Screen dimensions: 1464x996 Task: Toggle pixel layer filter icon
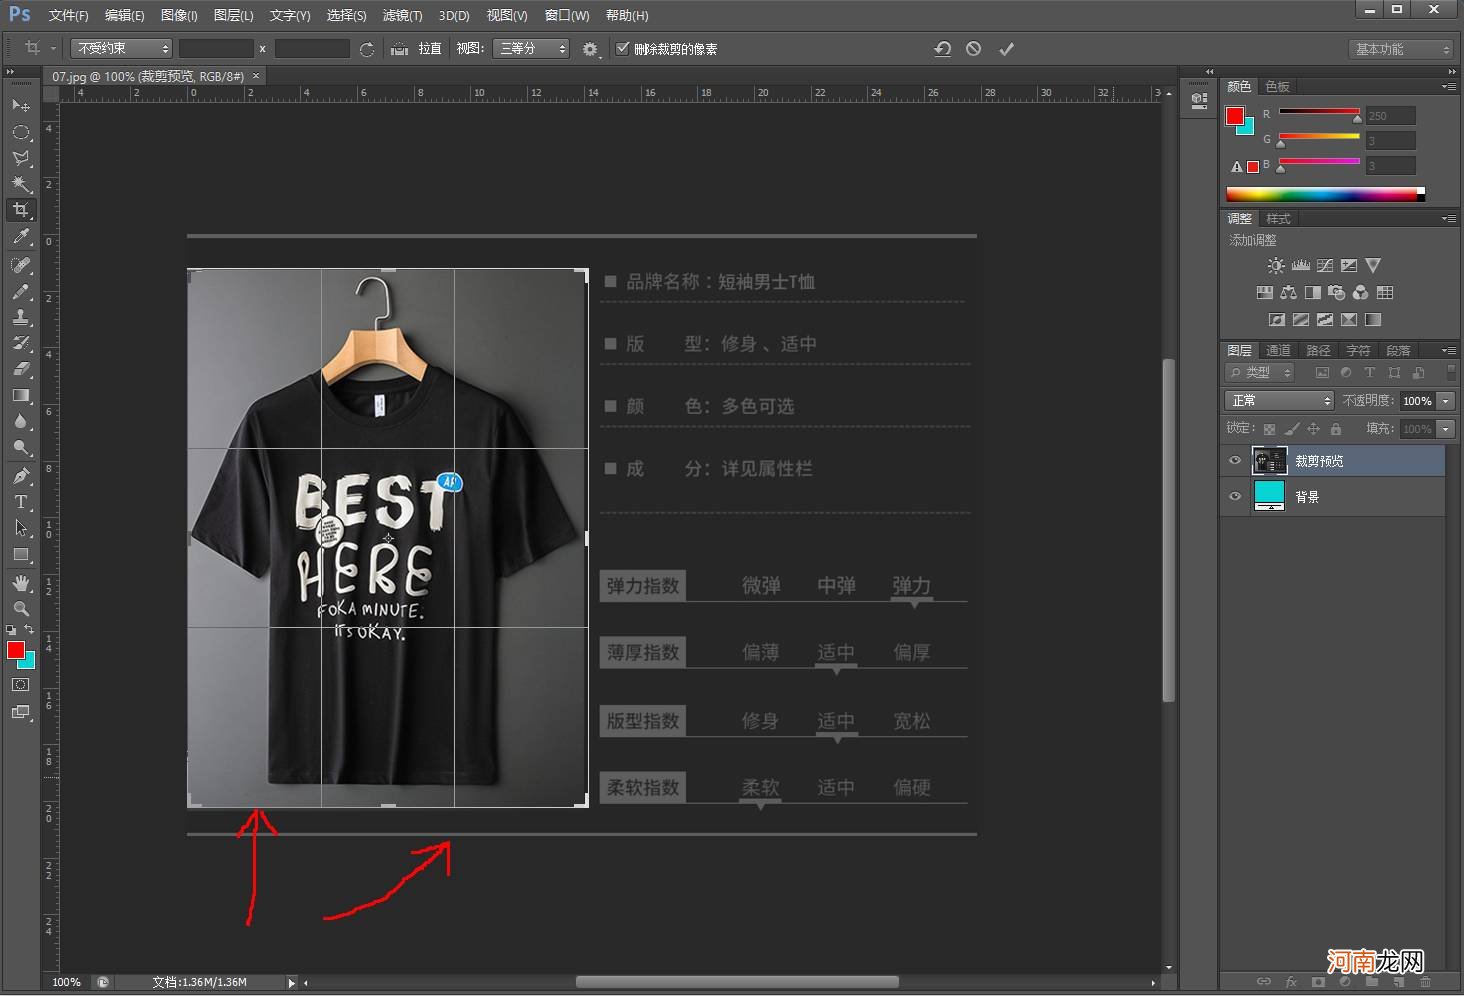point(1322,373)
